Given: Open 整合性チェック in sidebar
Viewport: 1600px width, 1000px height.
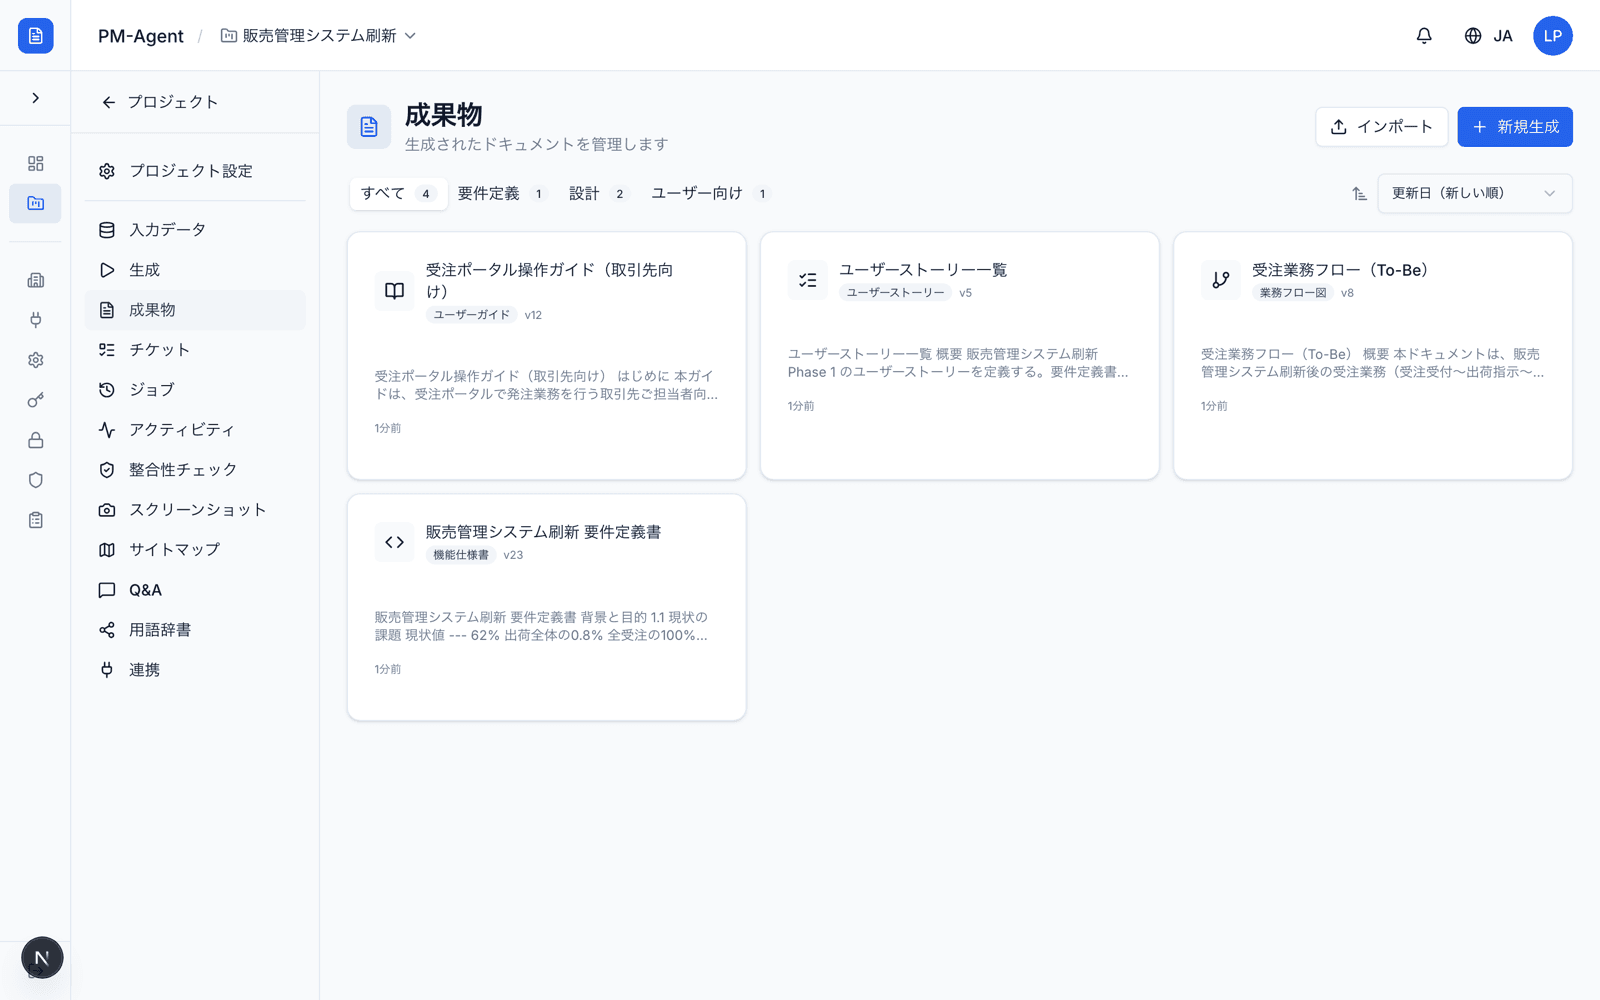Looking at the screenshot, I should pyautogui.click(x=195, y=470).
